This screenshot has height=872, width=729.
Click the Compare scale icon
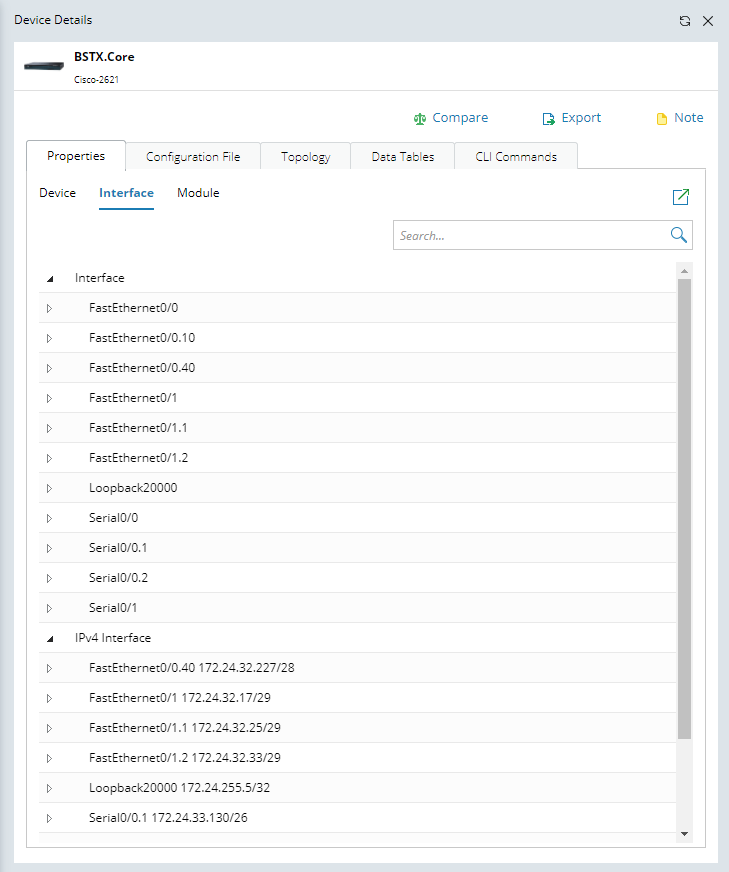(420, 118)
